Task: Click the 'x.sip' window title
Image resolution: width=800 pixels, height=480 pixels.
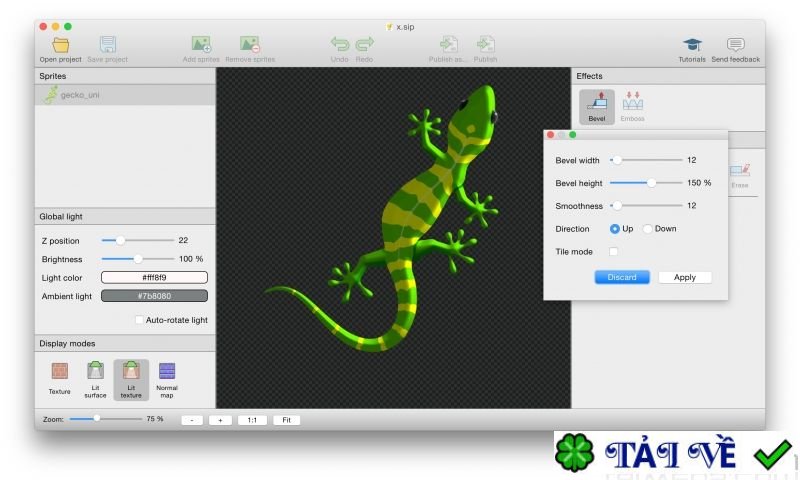Action: pos(405,27)
